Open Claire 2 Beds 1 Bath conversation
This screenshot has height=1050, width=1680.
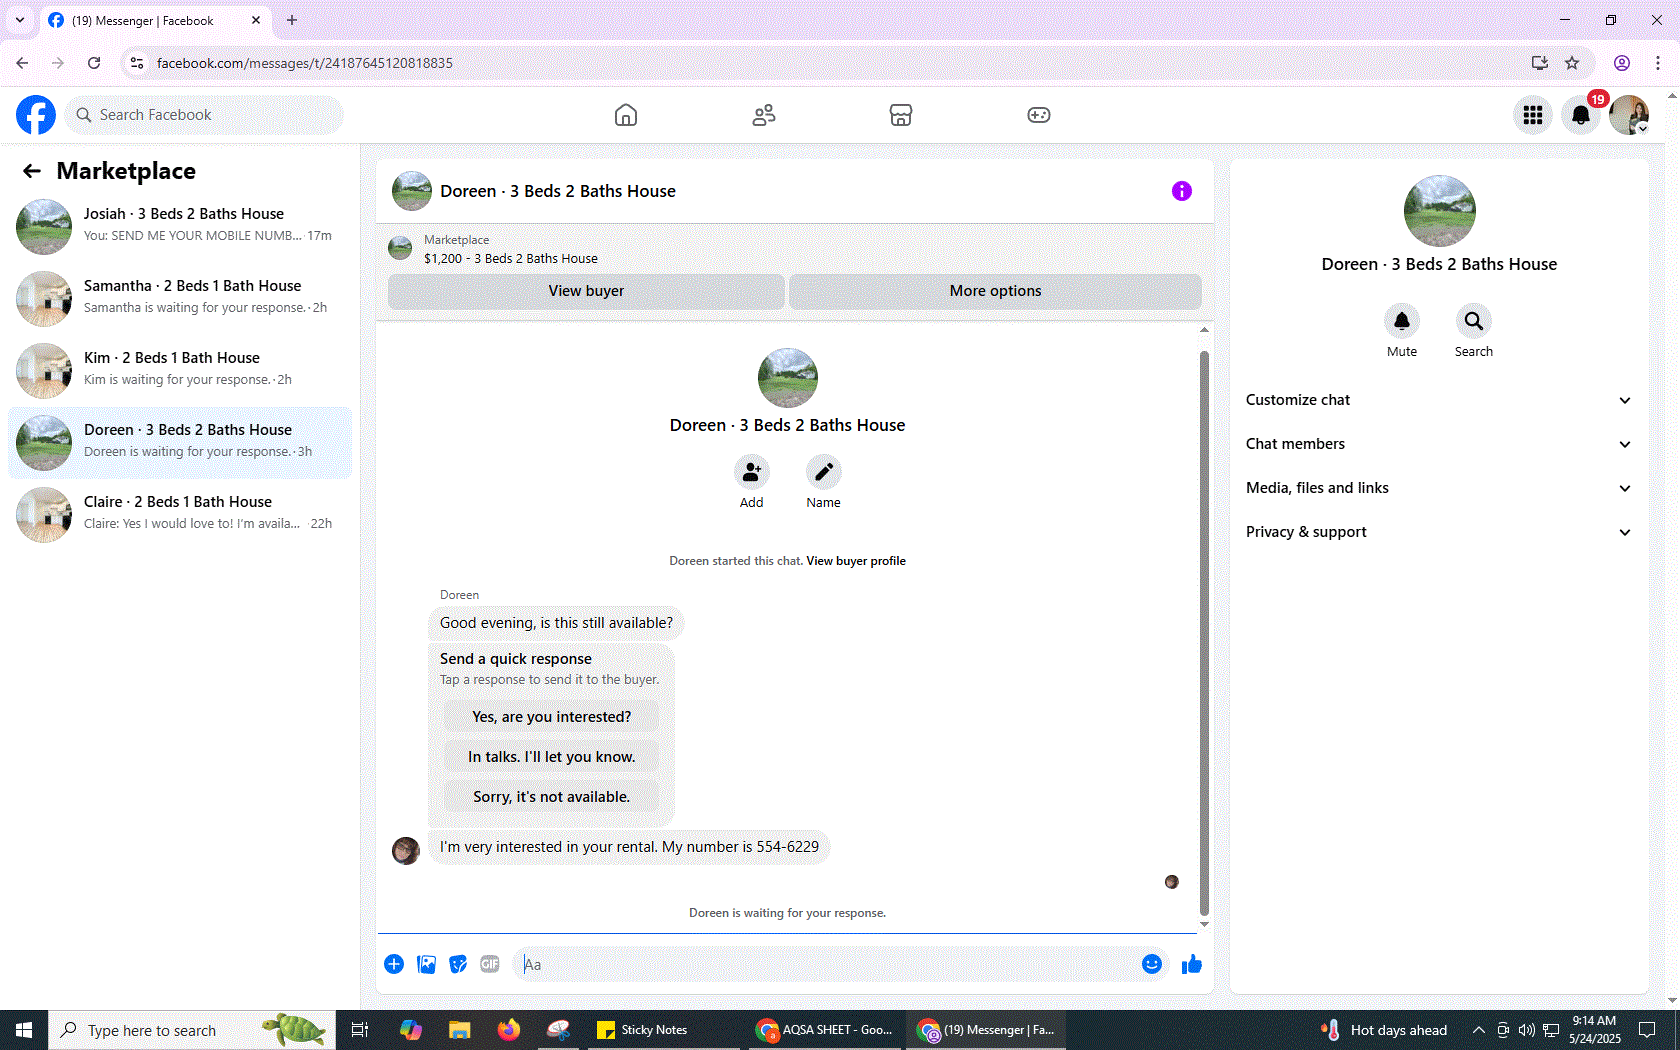(180, 514)
